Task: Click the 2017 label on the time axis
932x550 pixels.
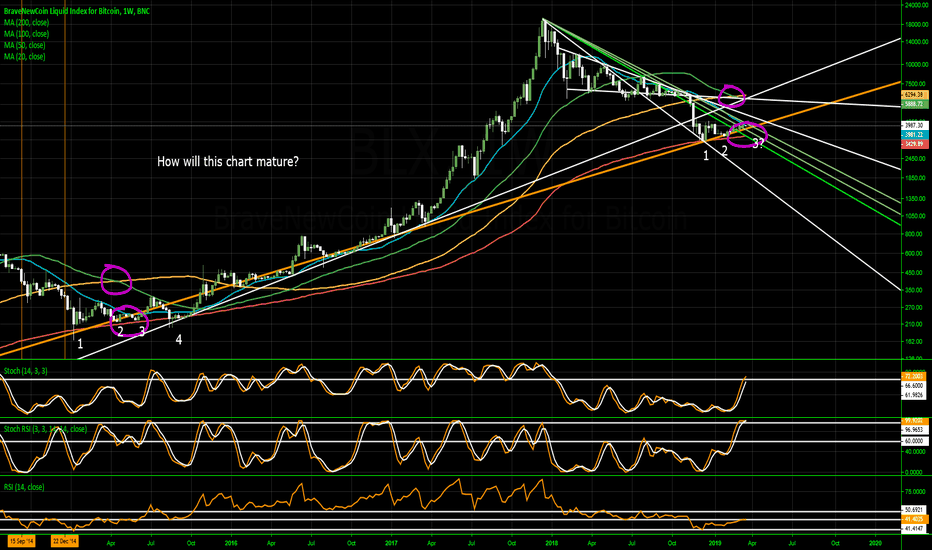Action: (x=391, y=543)
